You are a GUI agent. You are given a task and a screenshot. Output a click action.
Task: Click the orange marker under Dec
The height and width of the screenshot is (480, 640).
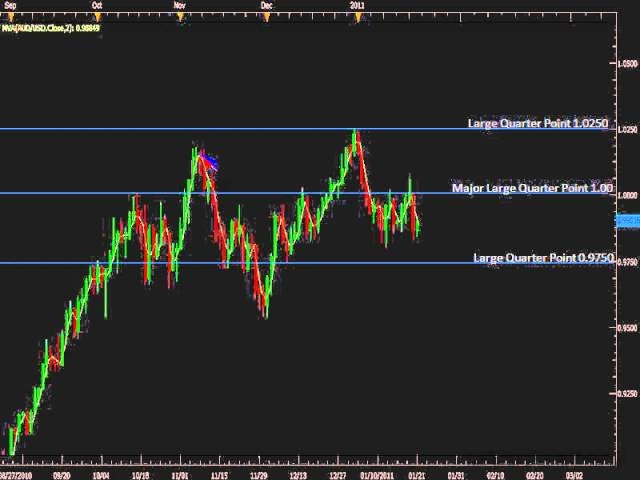[x=267, y=17]
